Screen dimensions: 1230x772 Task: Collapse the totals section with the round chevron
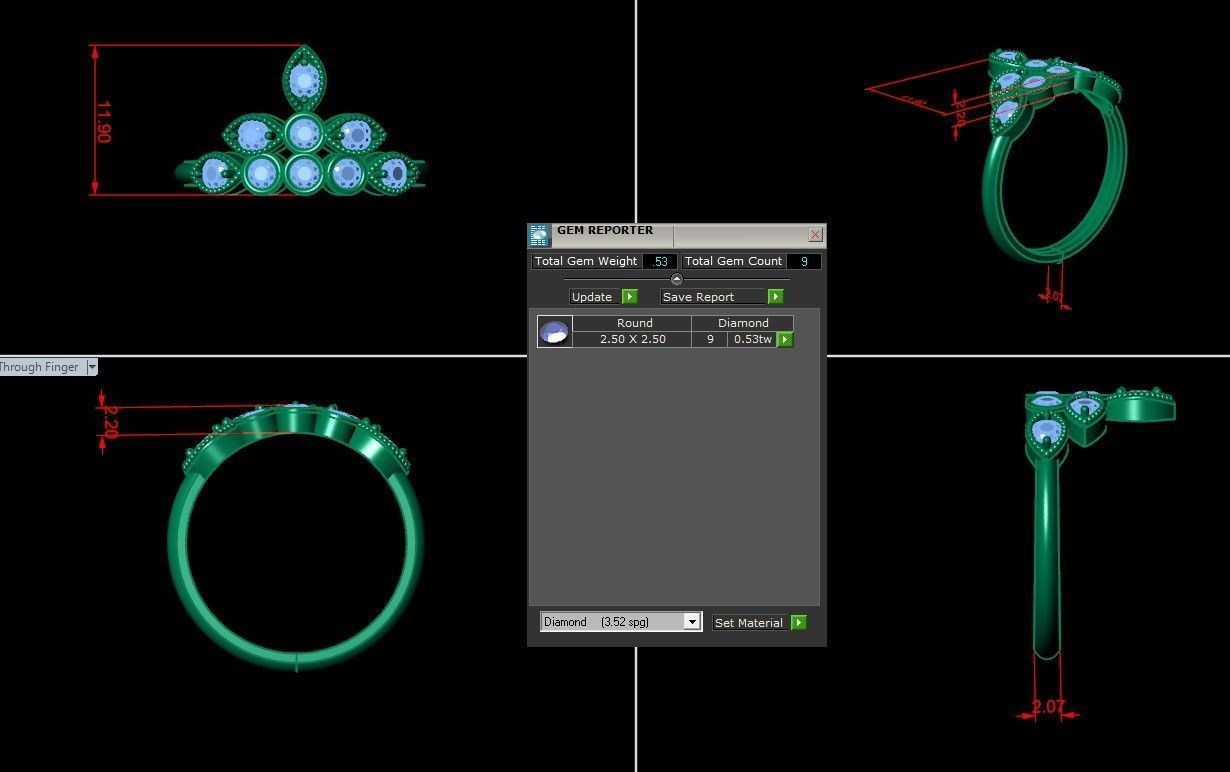click(x=677, y=279)
